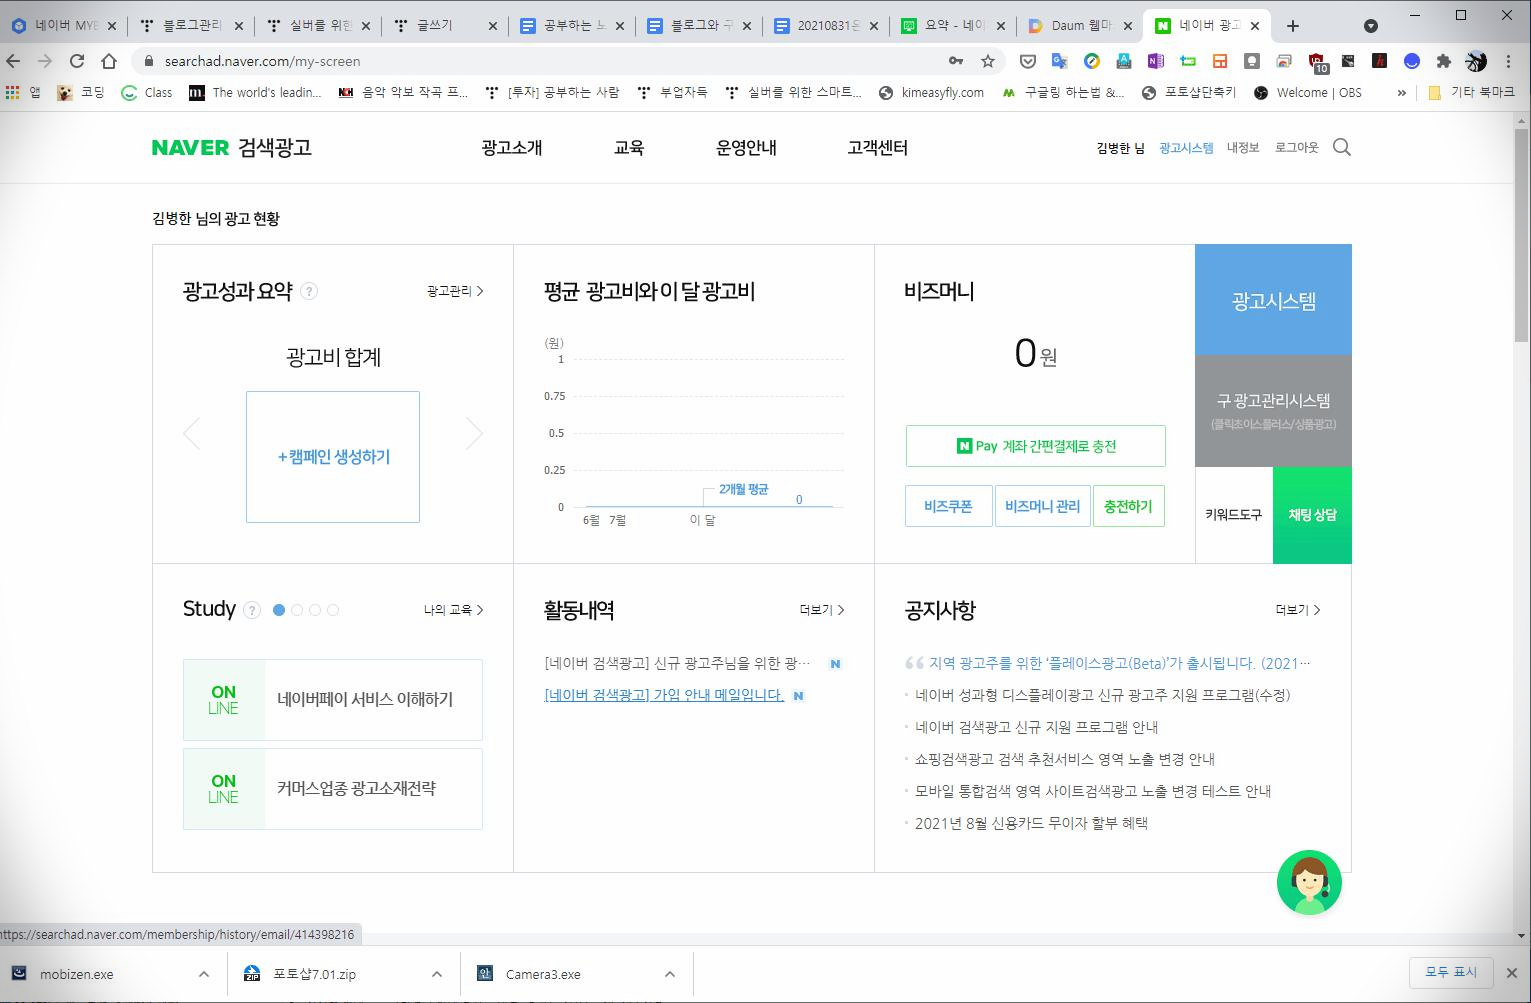Open 커머스업종 광고소재전략 online course
The width and height of the screenshot is (1531, 1003).
tap(333, 789)
